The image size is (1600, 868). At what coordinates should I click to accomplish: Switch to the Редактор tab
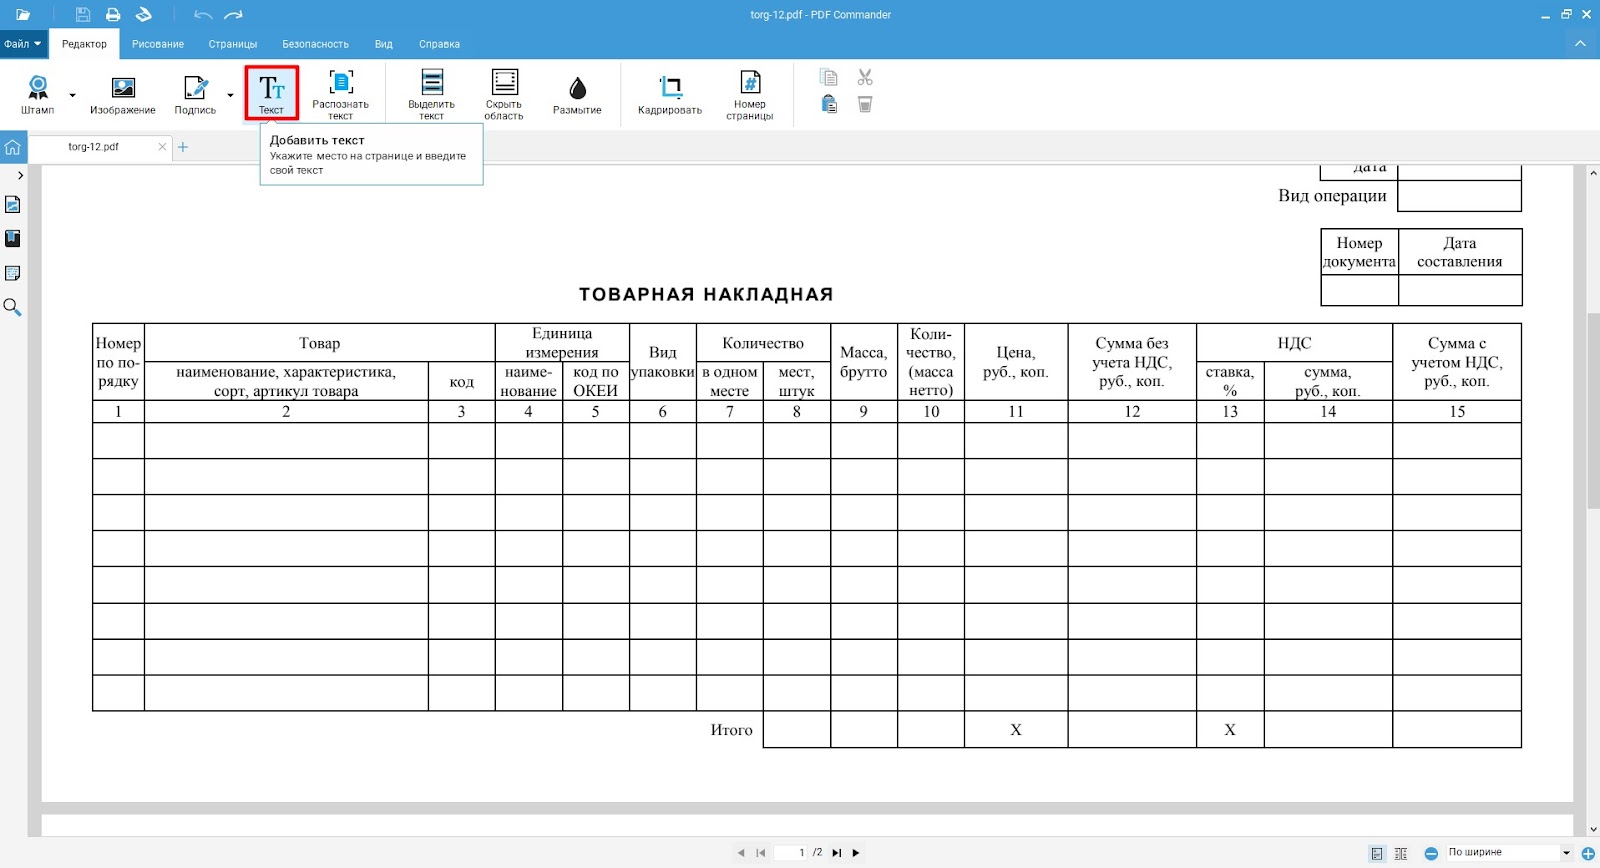(84, 44)
